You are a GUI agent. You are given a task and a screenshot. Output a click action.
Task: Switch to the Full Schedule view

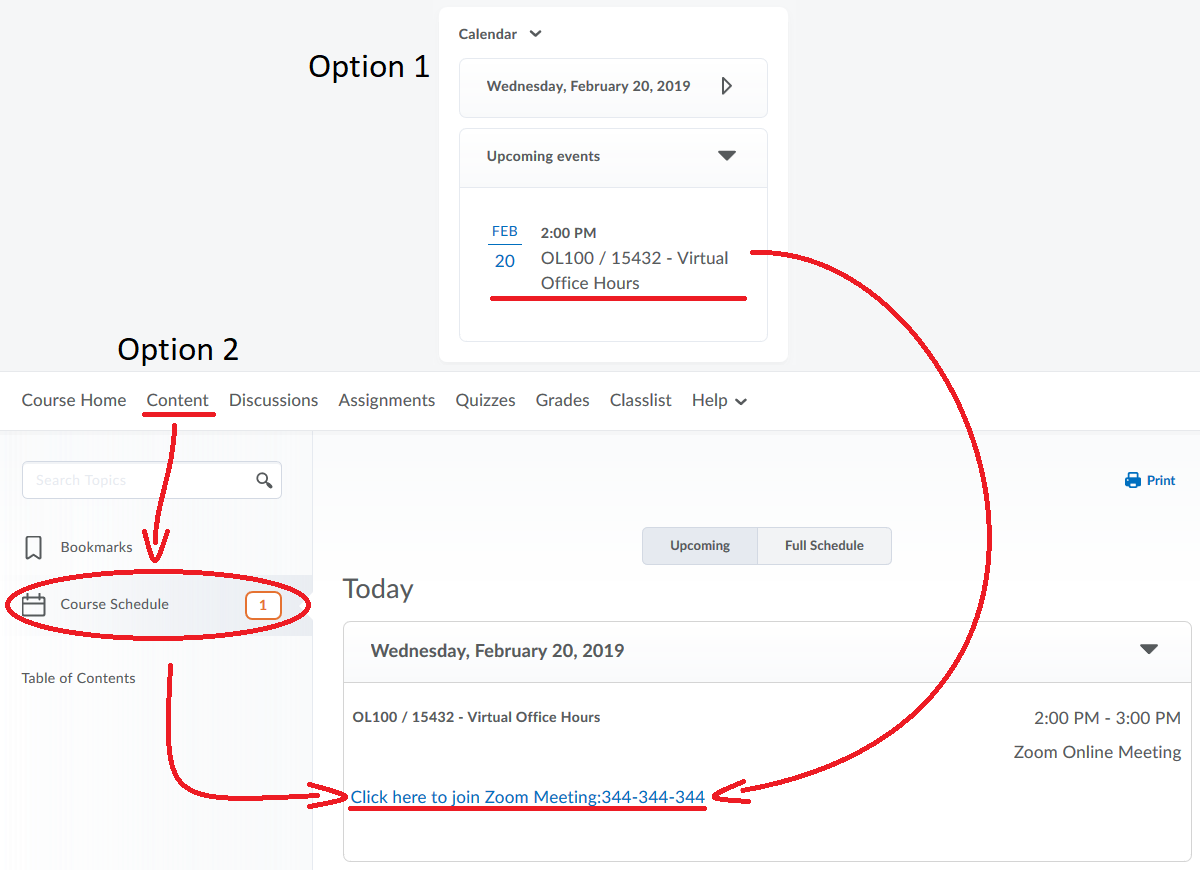tap(824, 546)
